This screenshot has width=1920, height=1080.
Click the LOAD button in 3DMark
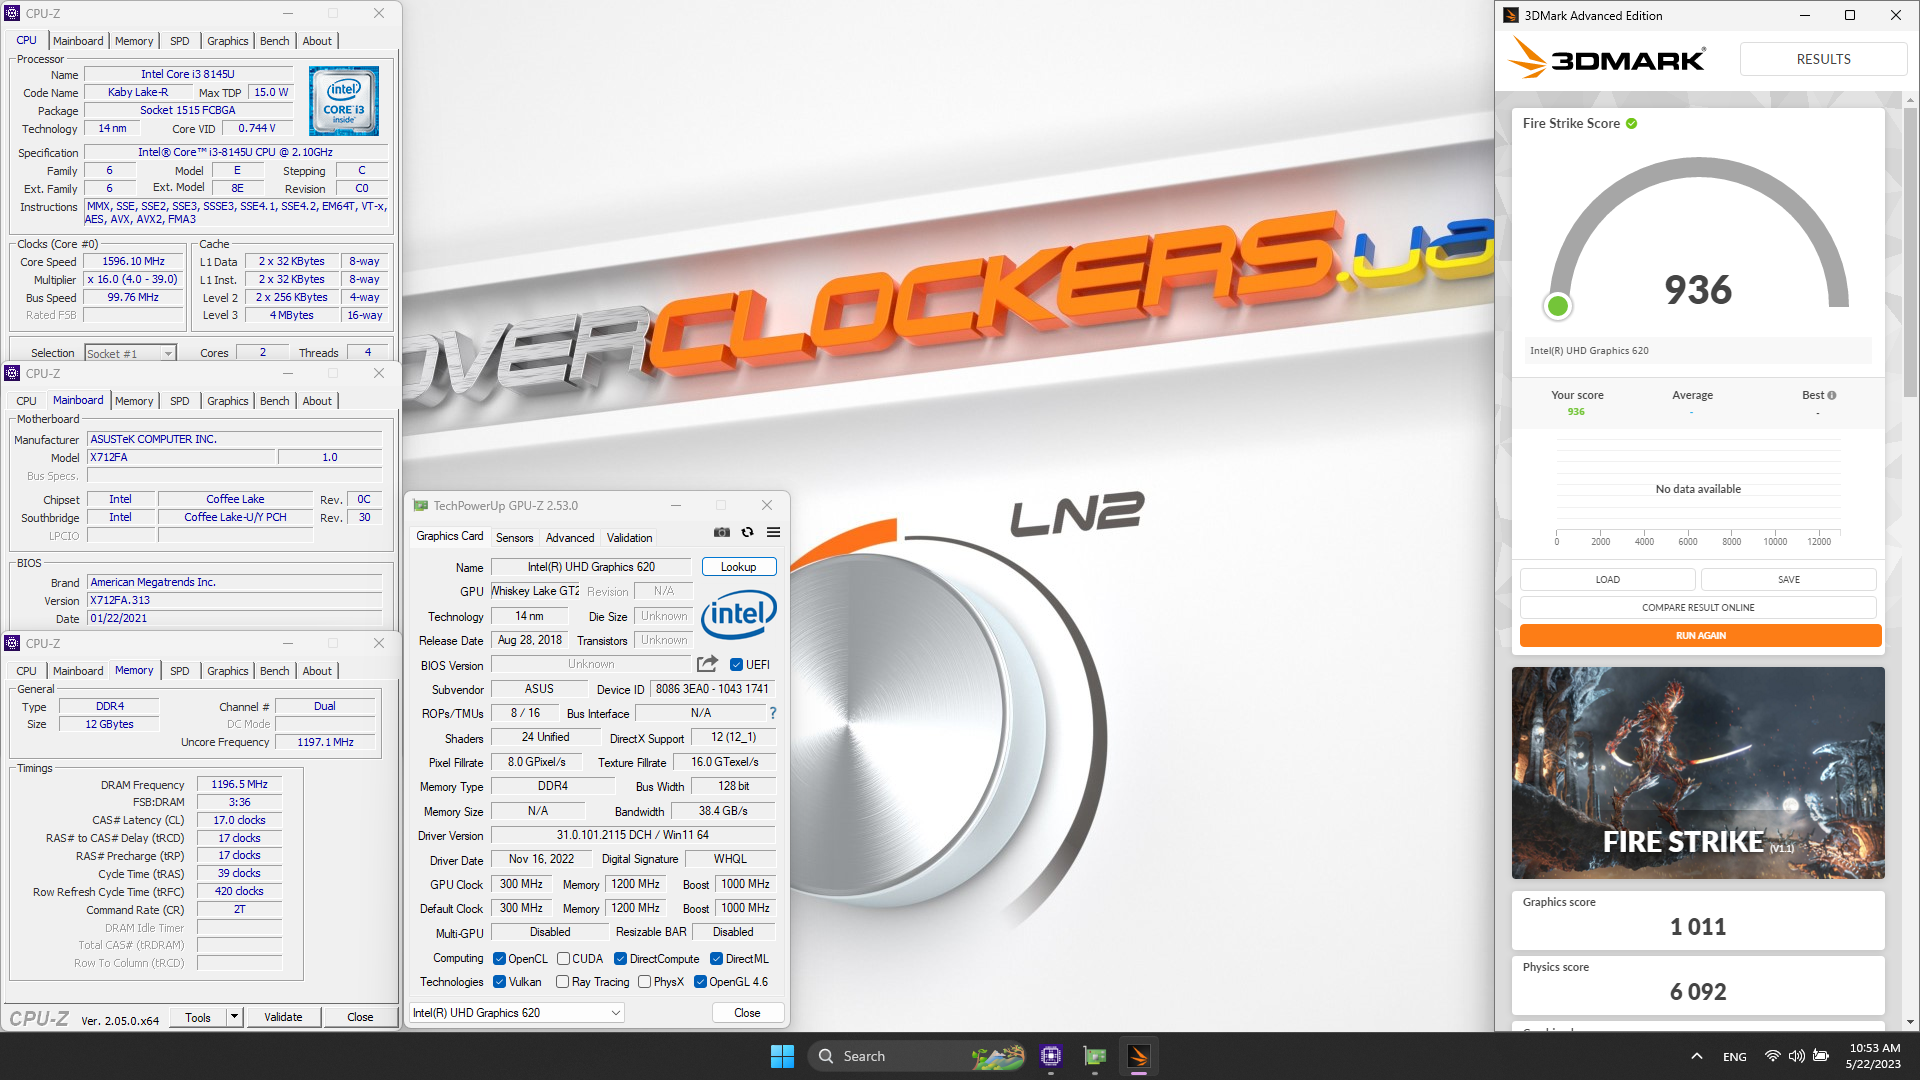coord(1607,580)
